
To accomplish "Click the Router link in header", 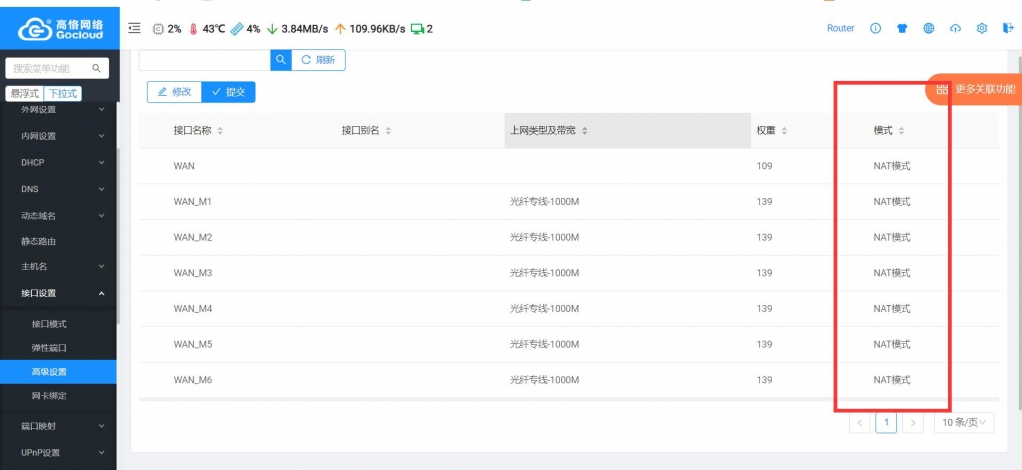I will click(x=841, y=29).
